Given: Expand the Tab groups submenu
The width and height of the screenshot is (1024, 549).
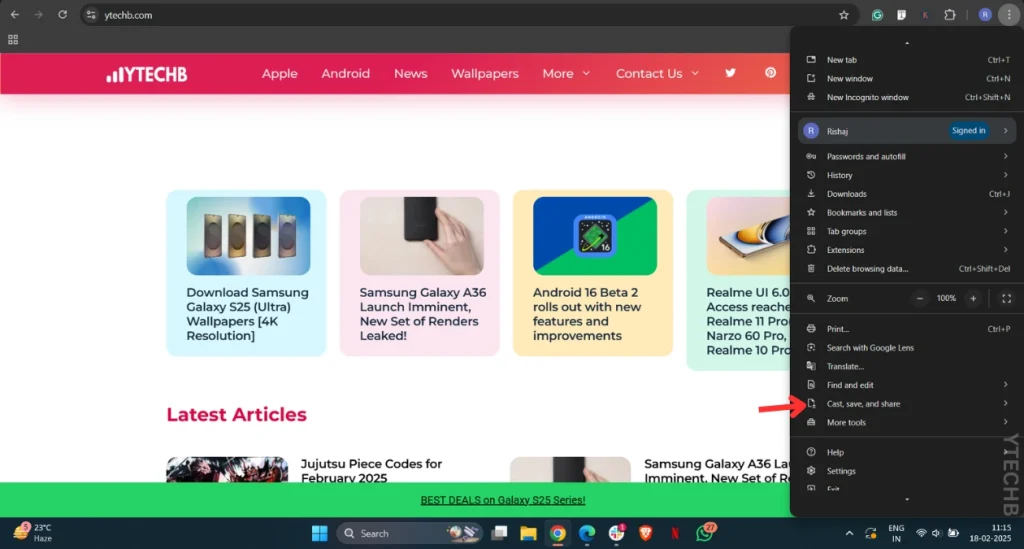Looking at the screenshot, I should click(x=908, y=231).
